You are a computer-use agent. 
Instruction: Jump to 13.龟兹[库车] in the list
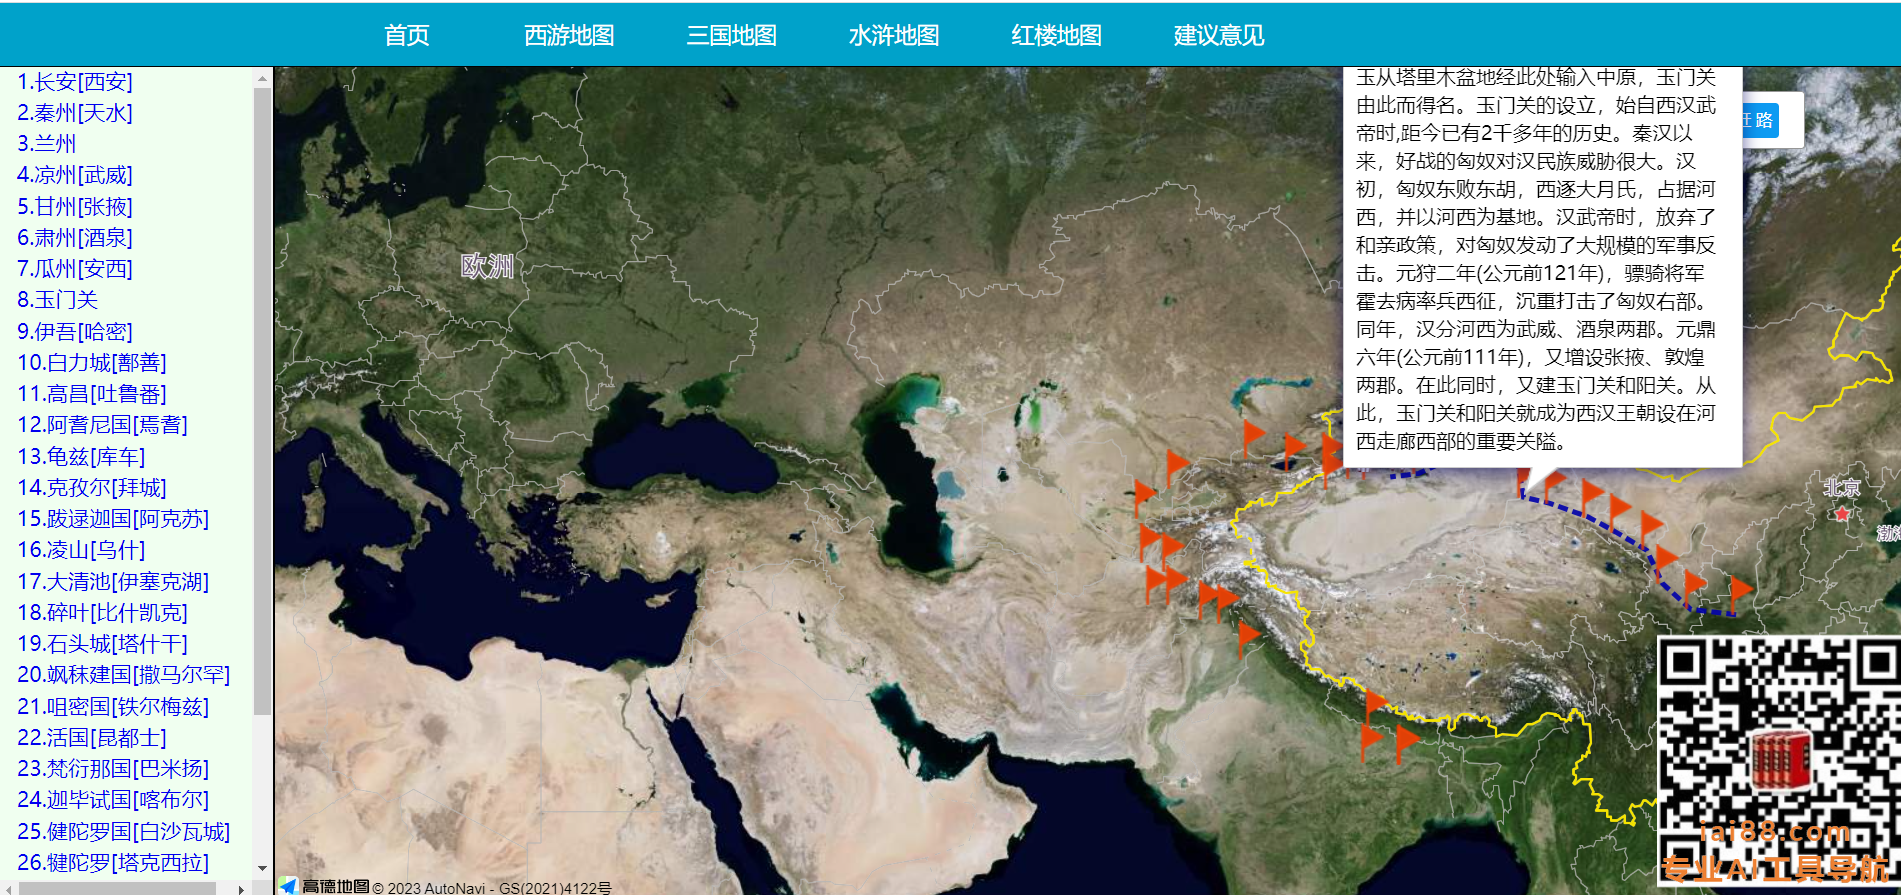[81, 457]
